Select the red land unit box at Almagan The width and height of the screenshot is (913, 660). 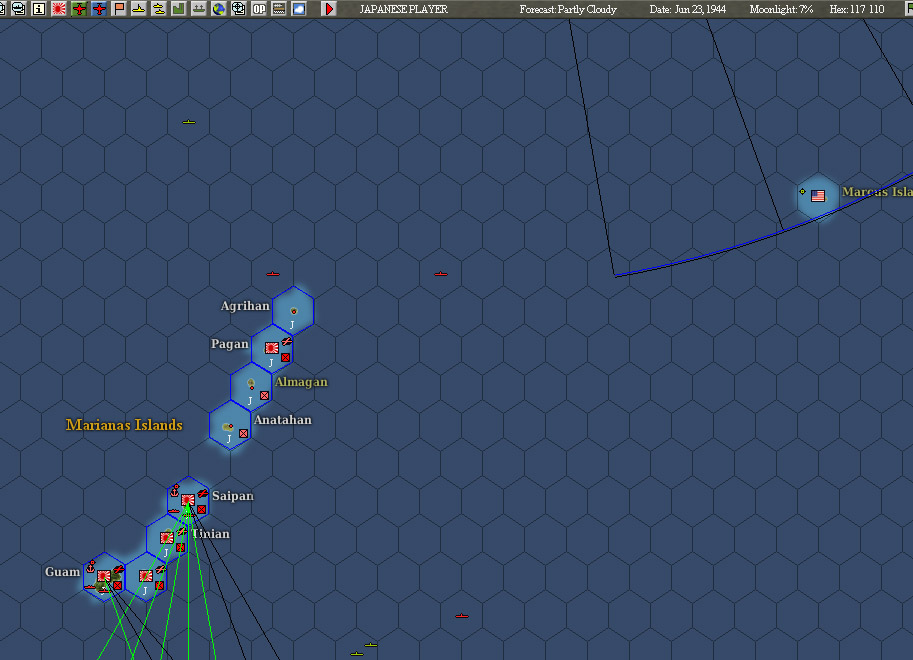[x=264, y=395]
